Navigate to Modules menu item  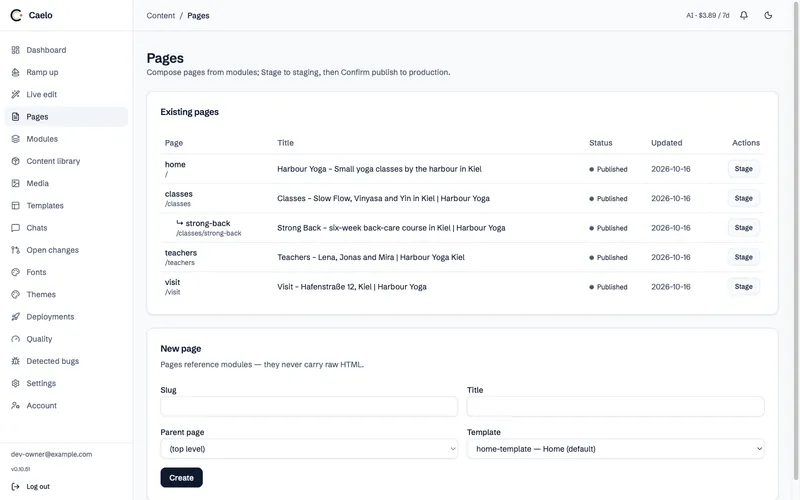(x=66, y=139)
